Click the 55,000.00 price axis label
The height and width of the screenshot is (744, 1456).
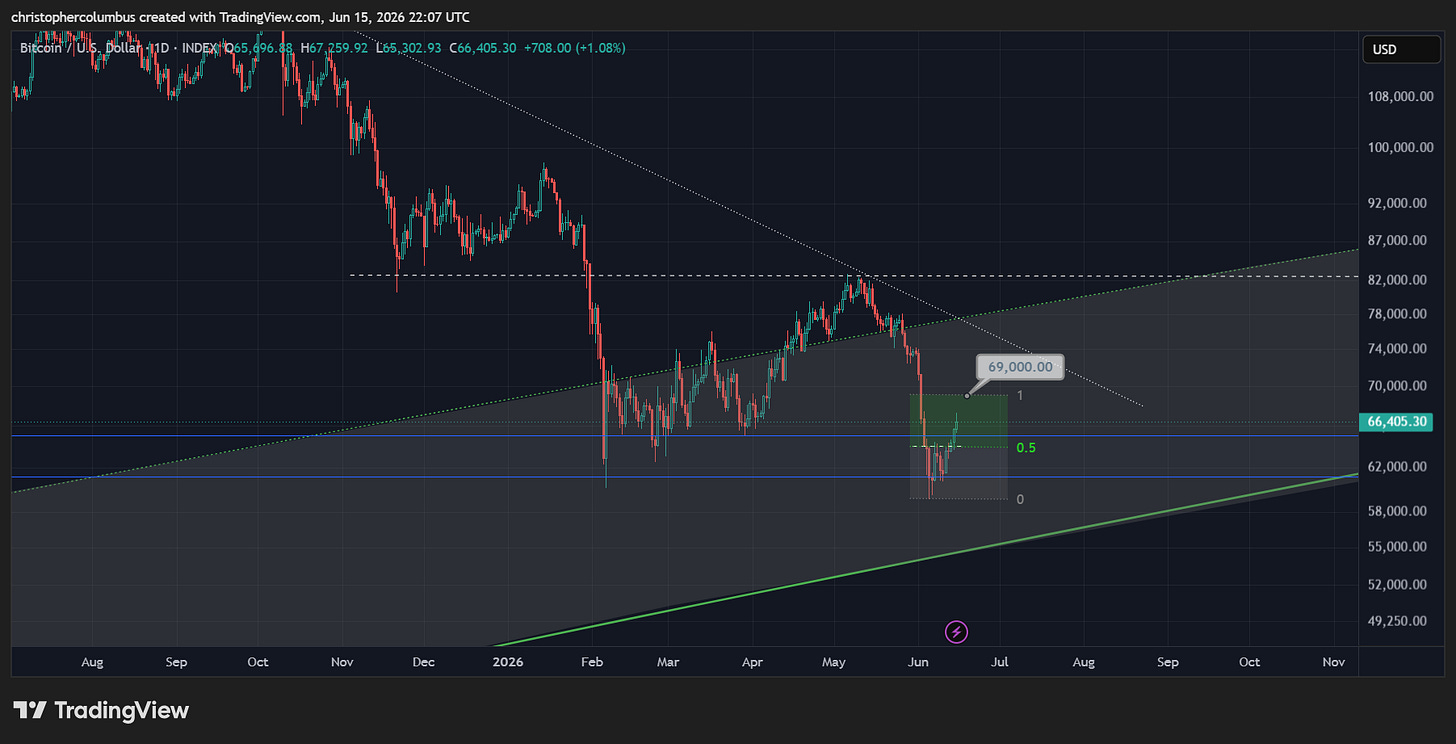coord(1398,547)
